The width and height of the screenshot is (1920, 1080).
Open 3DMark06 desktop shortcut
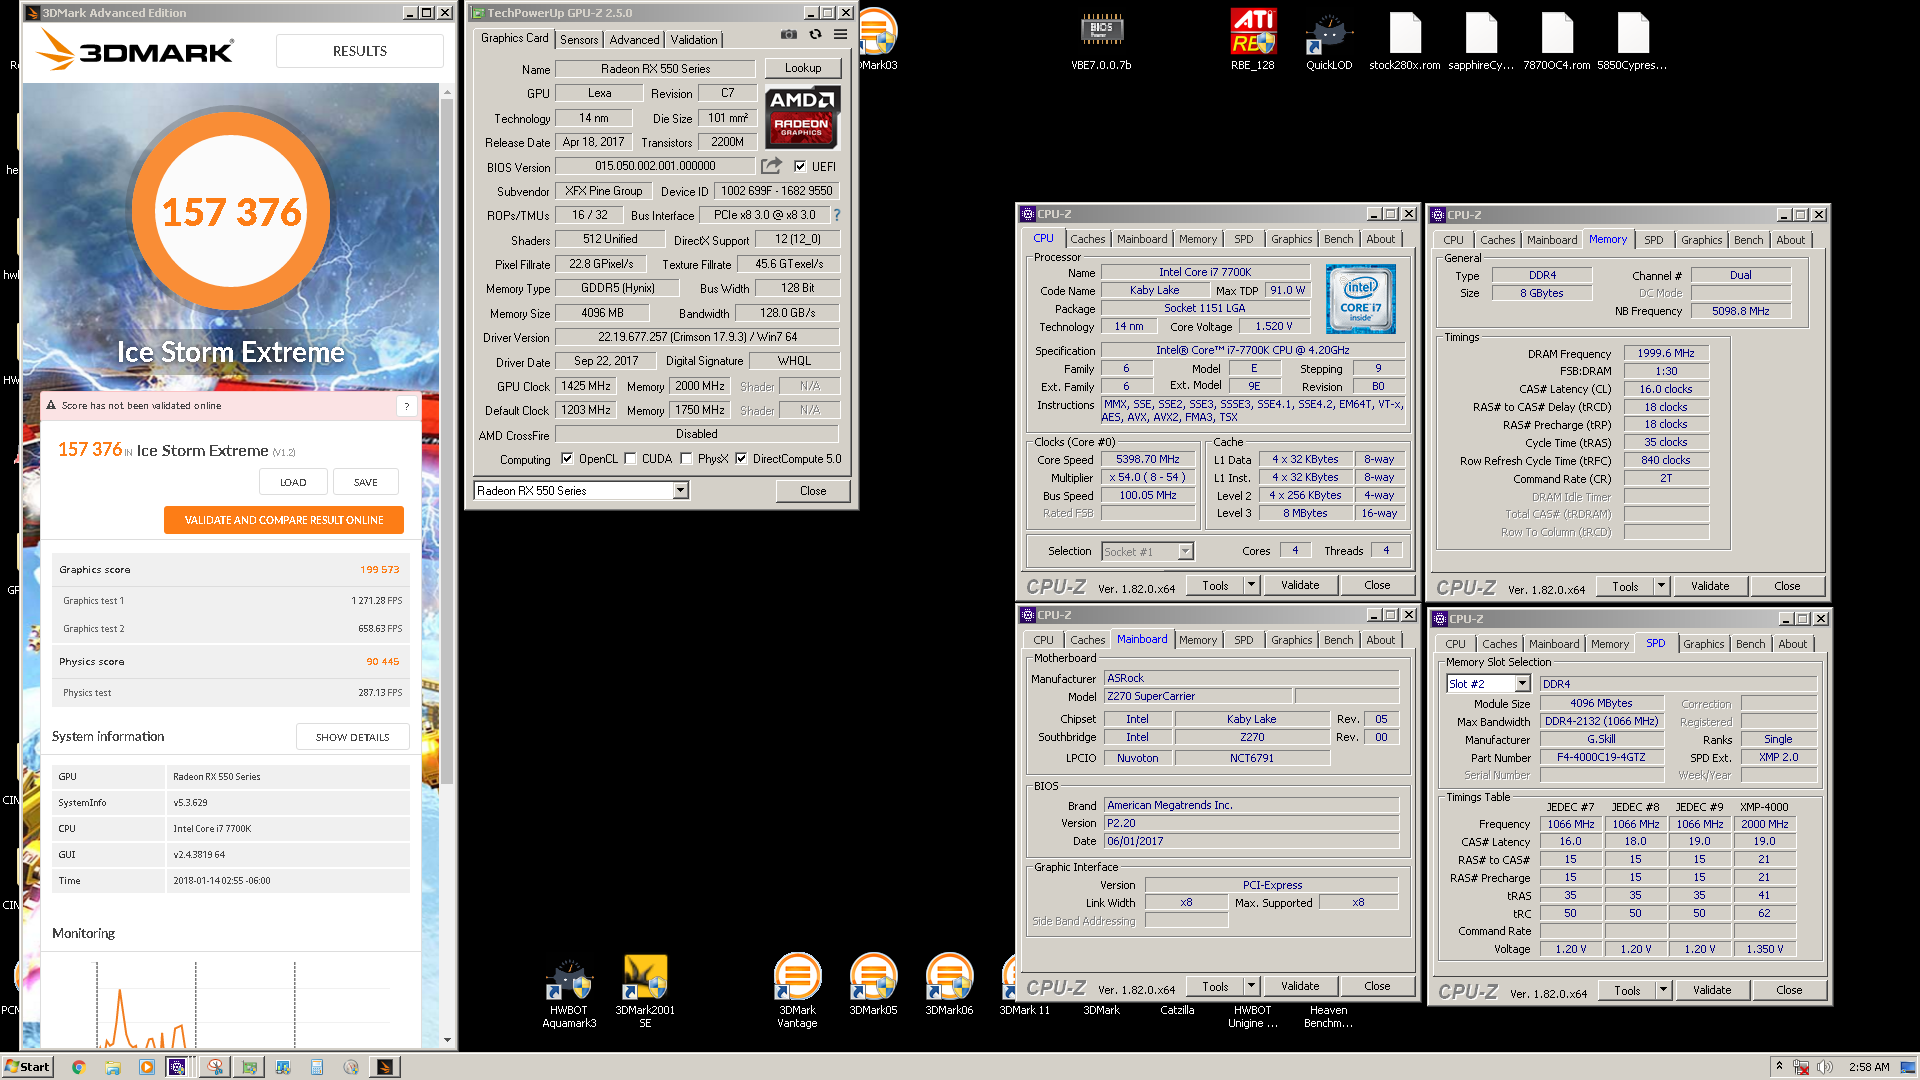949,985
